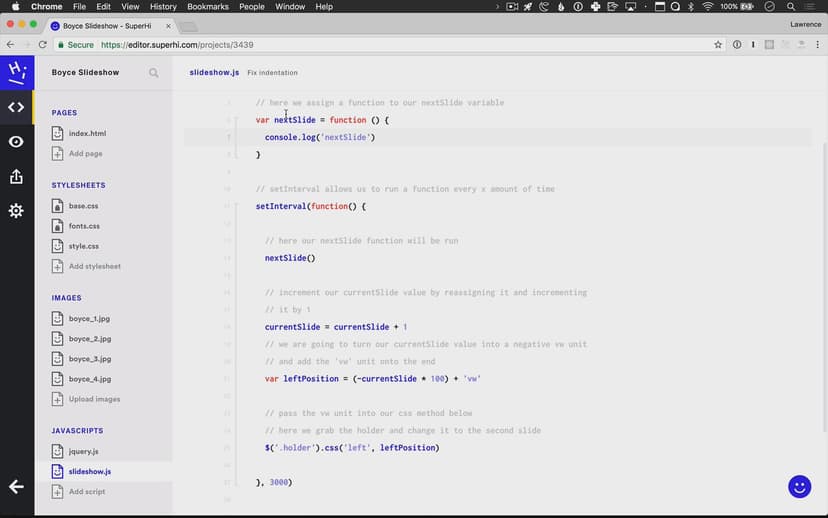828x518 pixels.
Task: Open the Bookmarks menu
Action: (208, 7)
